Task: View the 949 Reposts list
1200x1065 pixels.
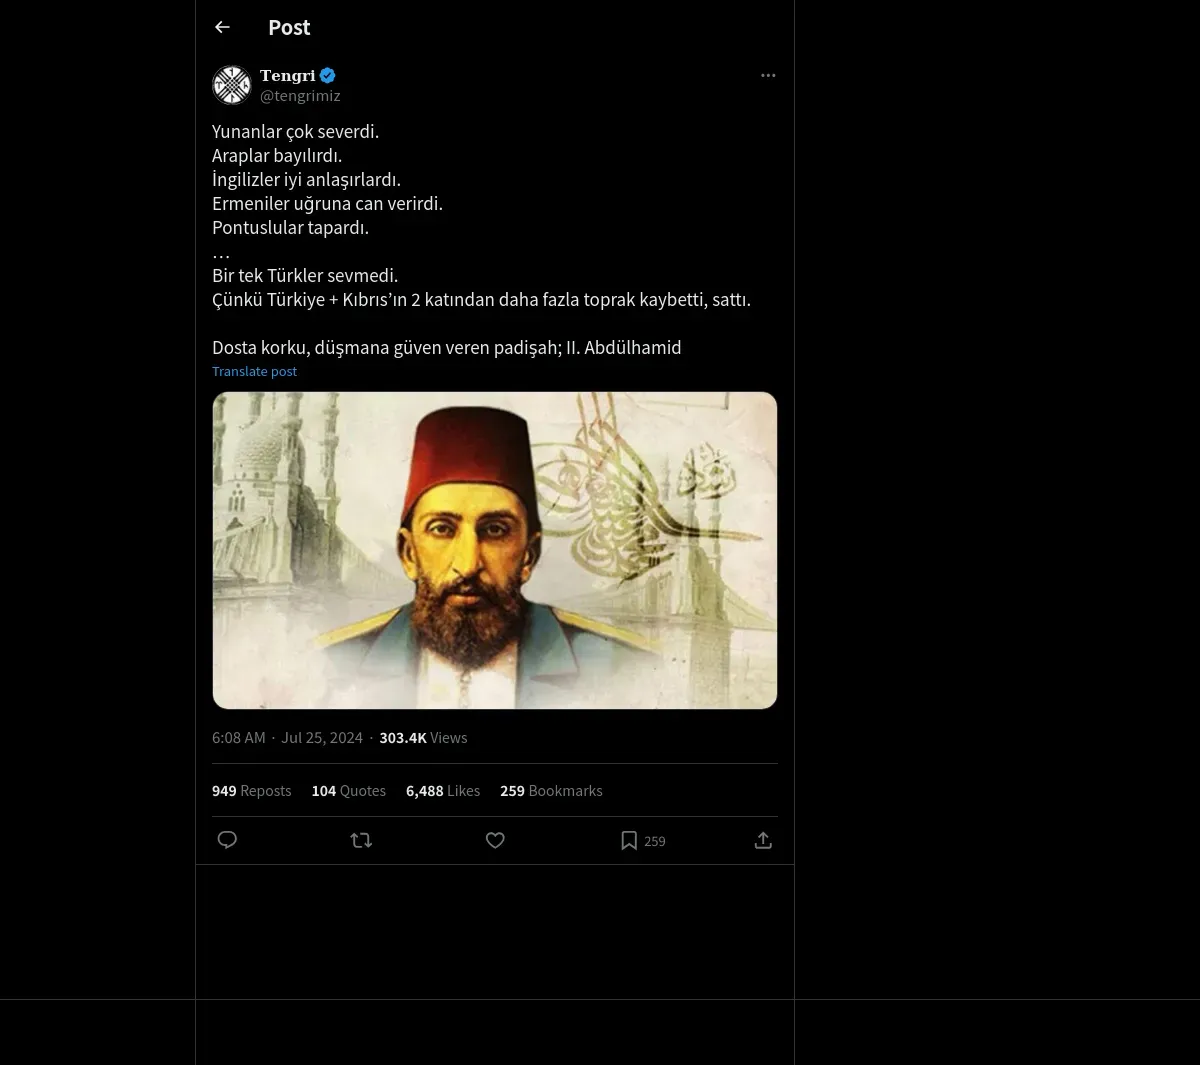Action: pyautogui.click(x=251, y=790)
